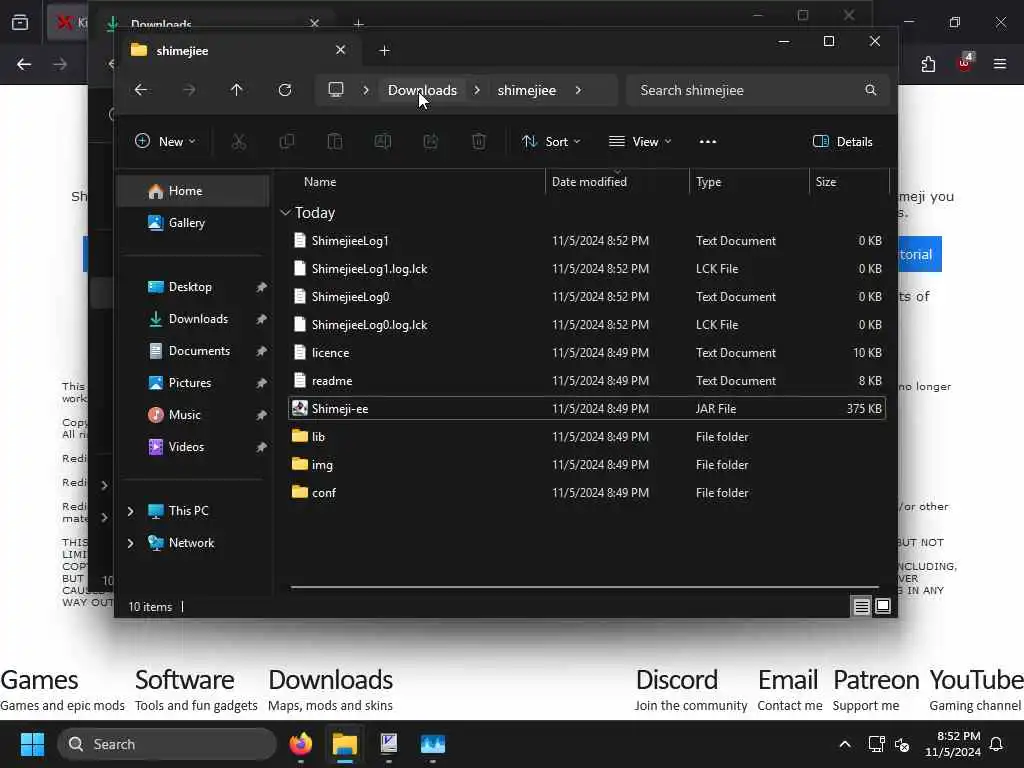The image size is (1024, 768).
Task: Show hidden system tray icons
Action: click(x=845, y=744)
